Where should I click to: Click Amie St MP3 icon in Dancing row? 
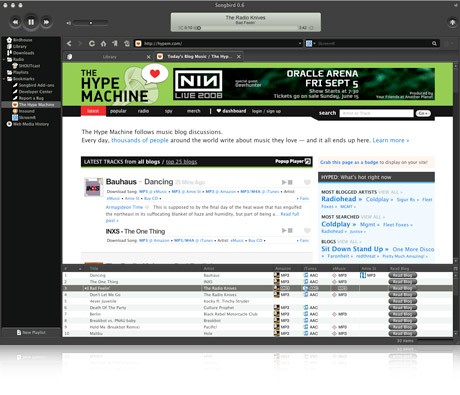pos(363,275)
